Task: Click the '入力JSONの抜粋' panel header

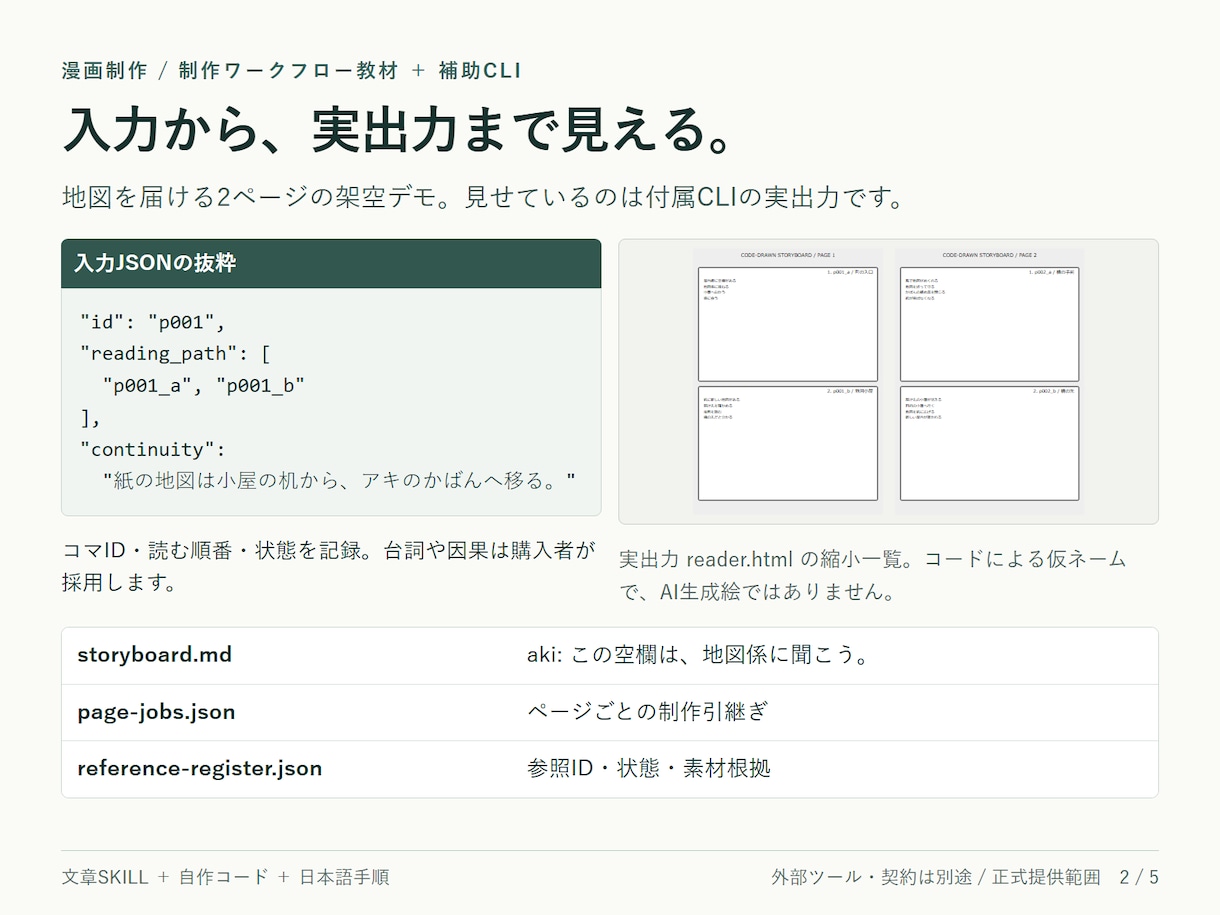Action: point(331,264)
